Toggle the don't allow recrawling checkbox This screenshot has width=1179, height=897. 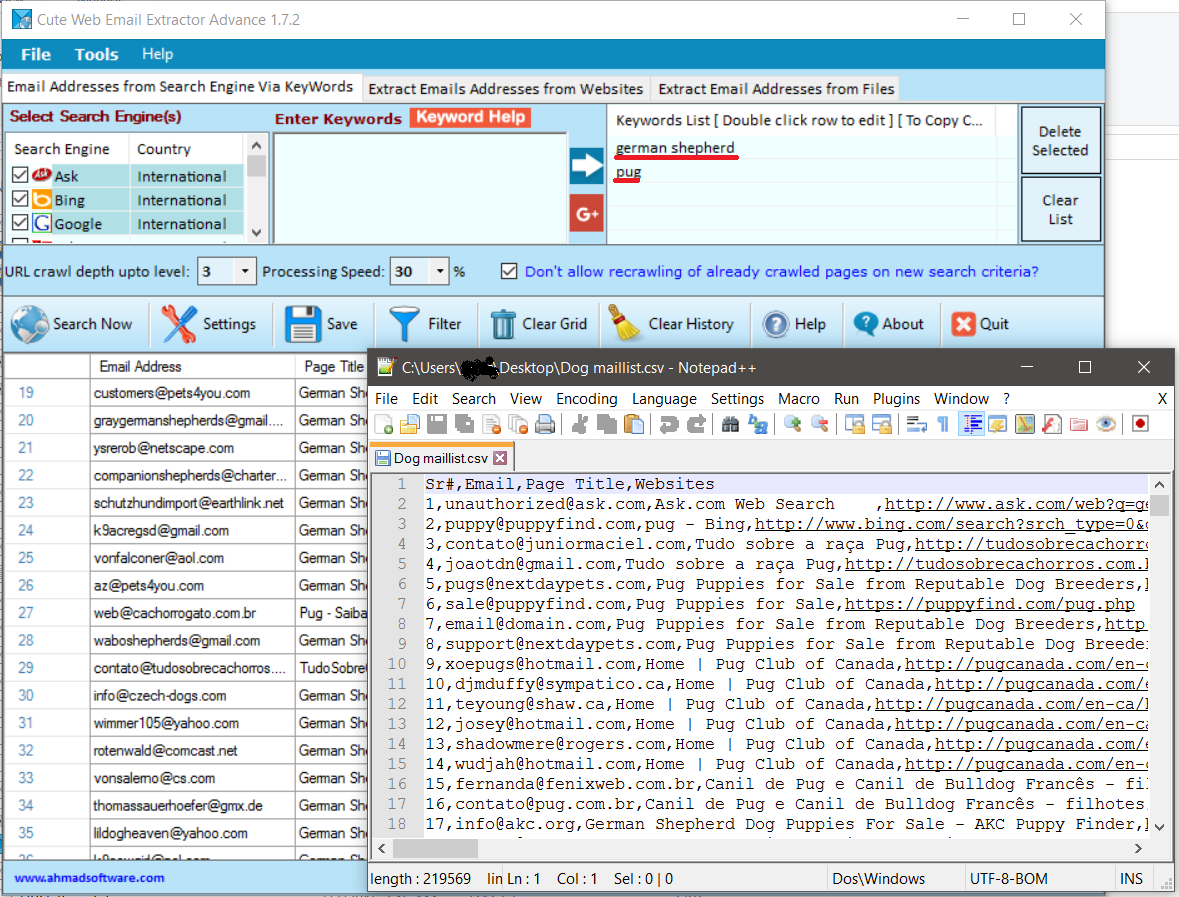(509, 271)
